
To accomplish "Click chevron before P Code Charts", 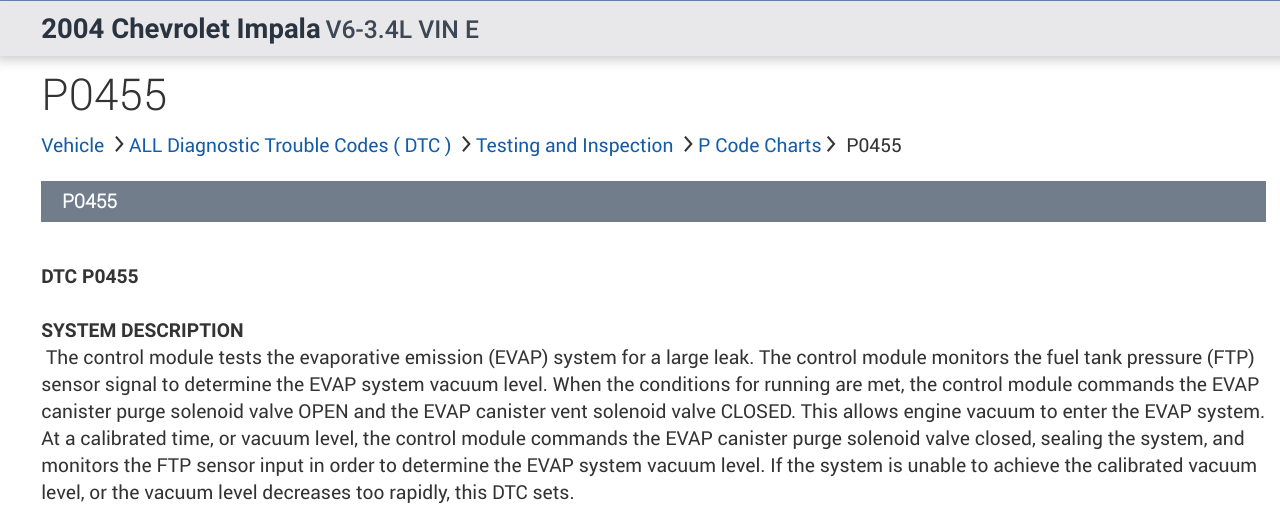I will [687, 145].
